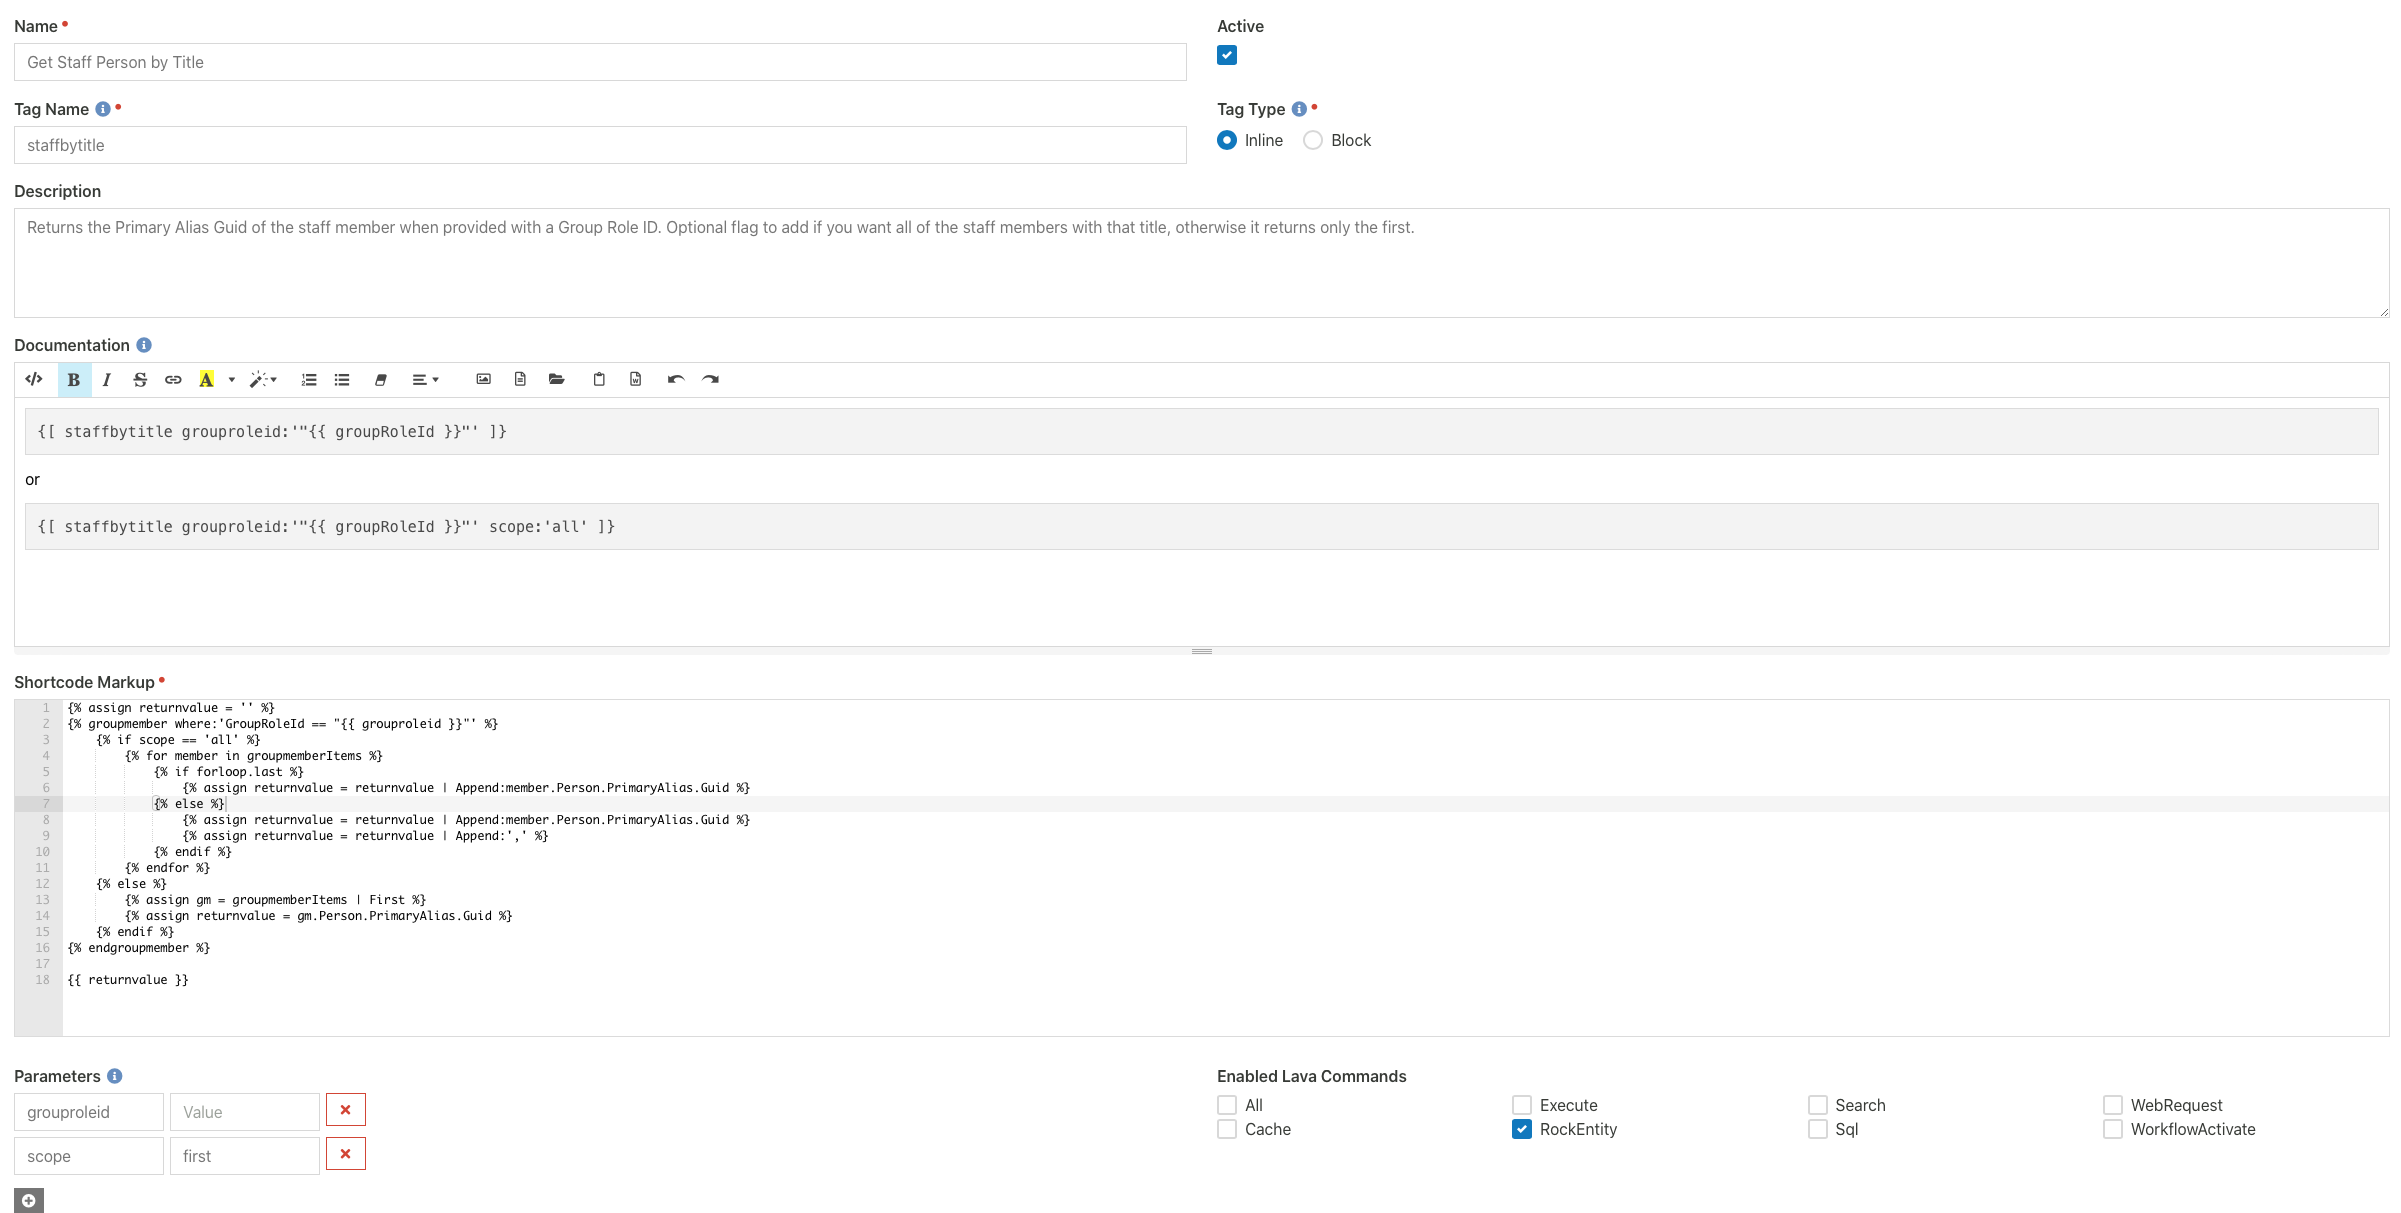Enable Sql Lava command
Image resolution: width=2401 pixels, height=1213 pixels.
(x=1818, y=1129)
